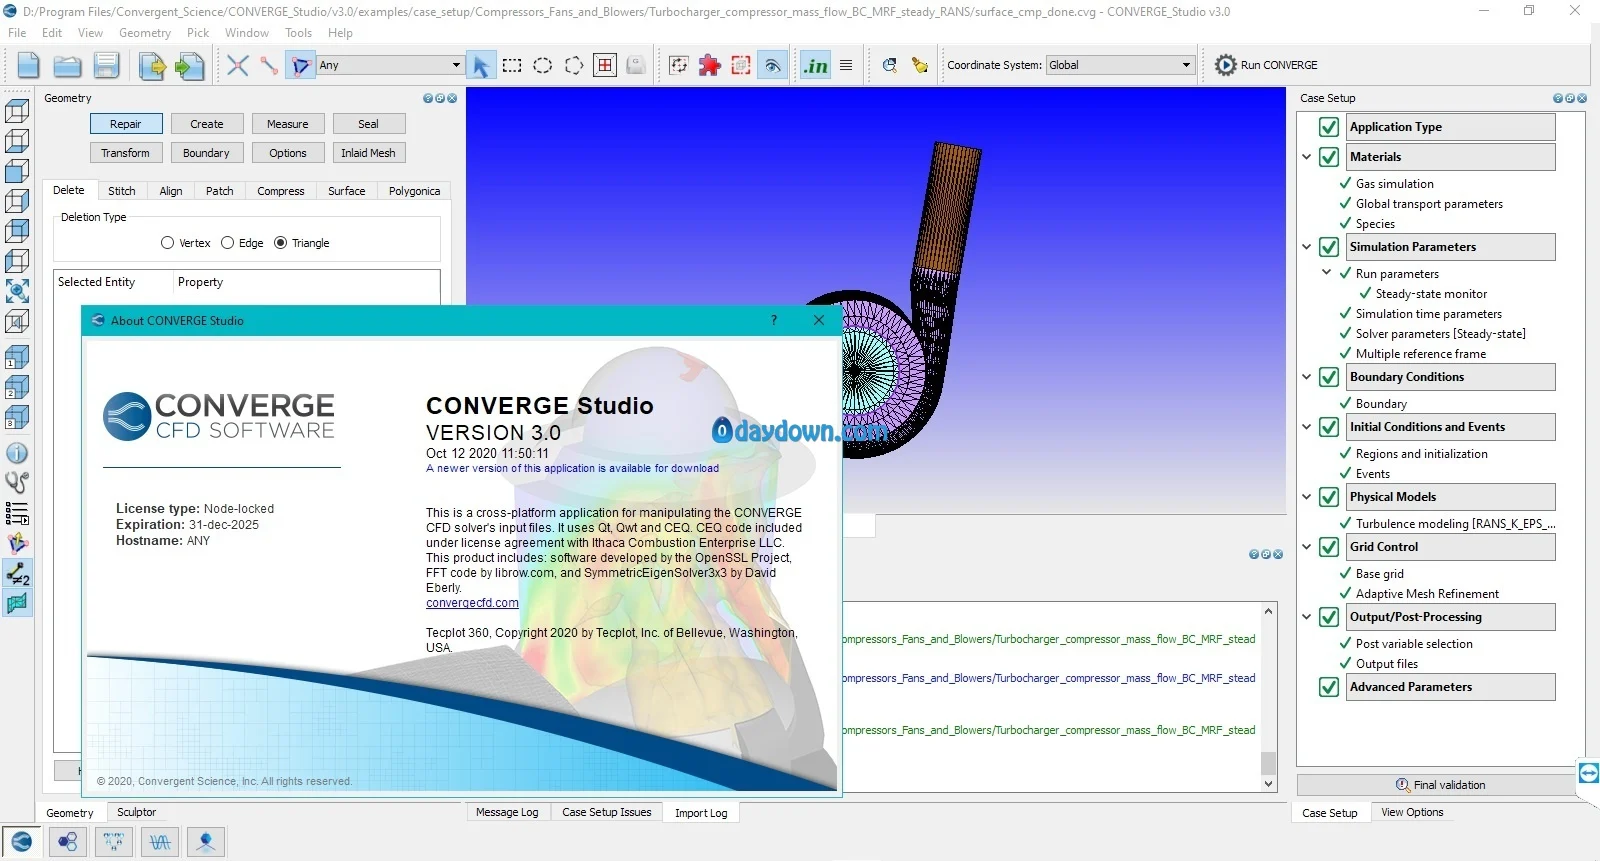Toggle the eye visibility toolbar icon
Viewport: 1600px width, 861px height.
[x=772, y=66]
